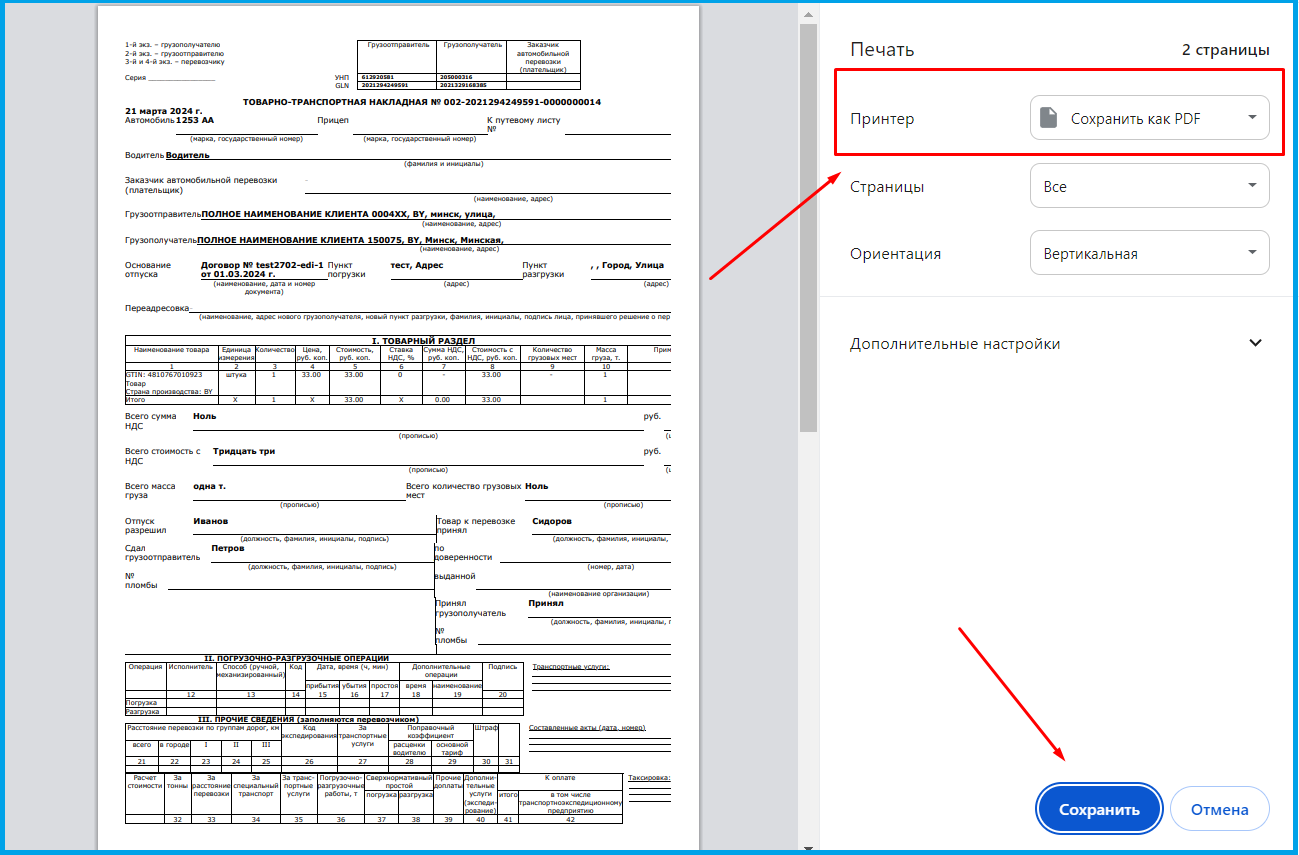Click 'одна т.' mass text in preview
The width and height of the screenshot is (1299, 855).
pos(209,486)
